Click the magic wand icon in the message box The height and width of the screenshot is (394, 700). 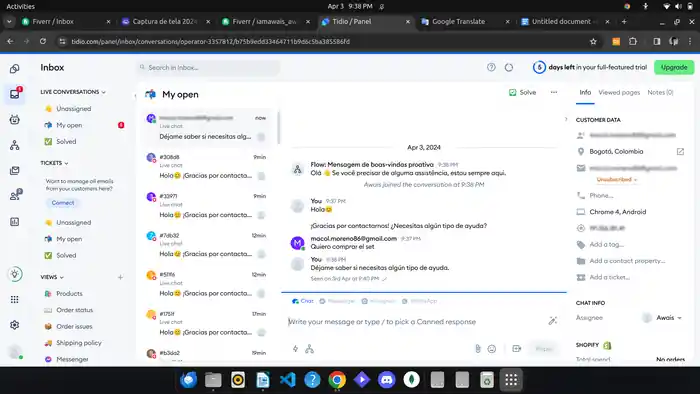[x=553, y=320]
